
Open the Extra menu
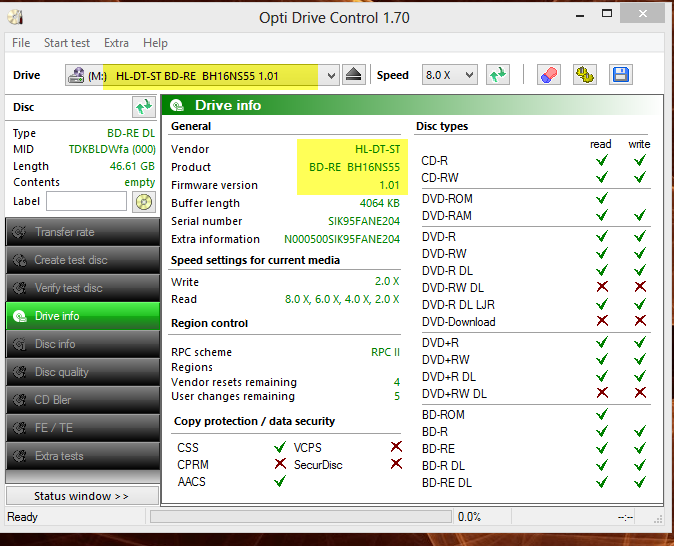coord(116,43)
